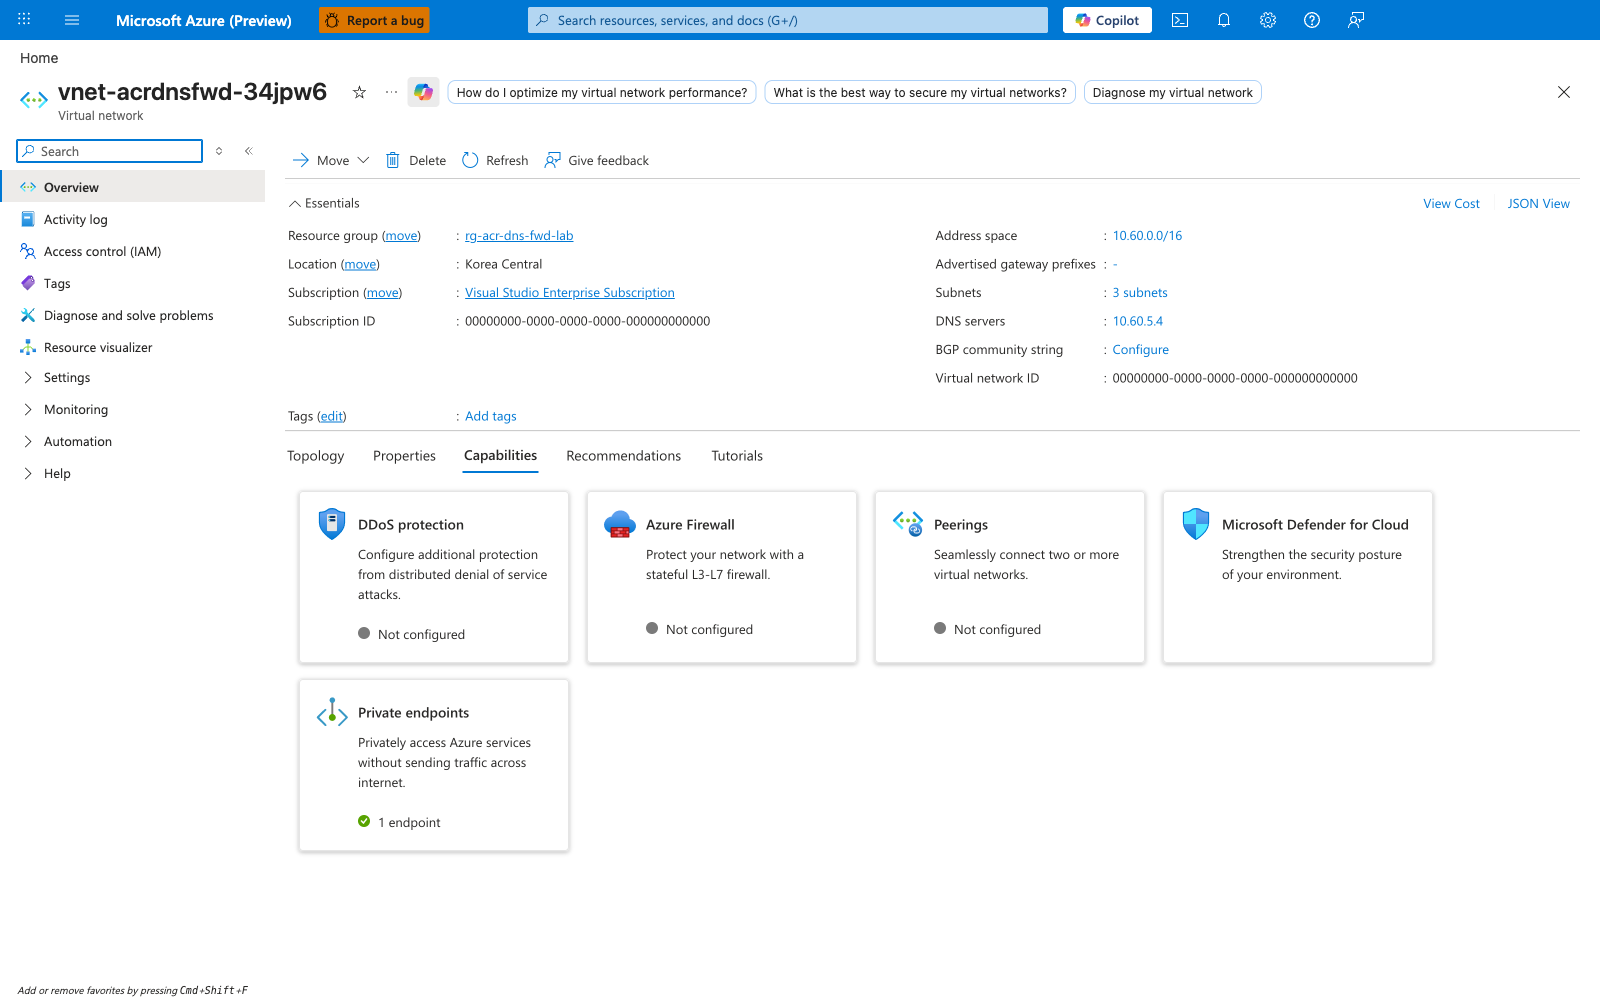The height and width of the screenshot is (1000, 1600).
Task: Refresh the virtual network overview
Action: (495, 160)
